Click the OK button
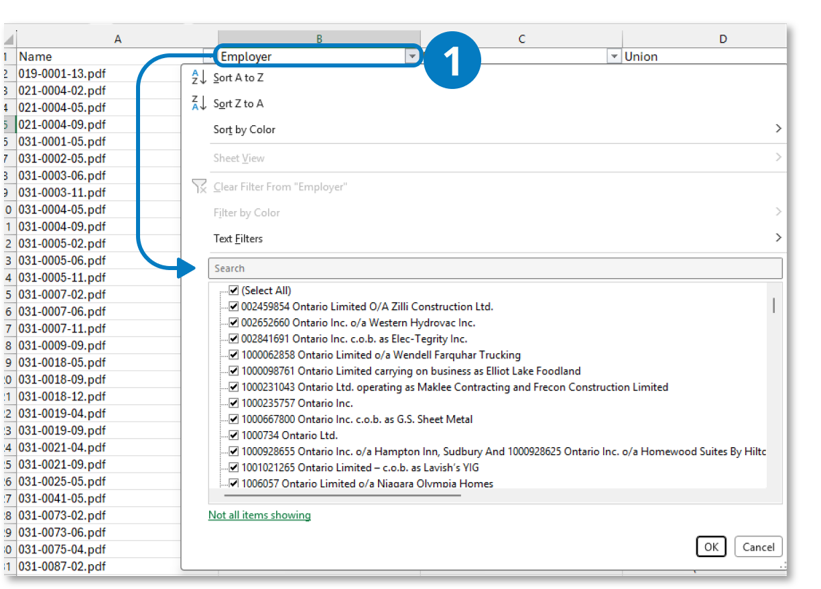 click(x=711, y=547)
